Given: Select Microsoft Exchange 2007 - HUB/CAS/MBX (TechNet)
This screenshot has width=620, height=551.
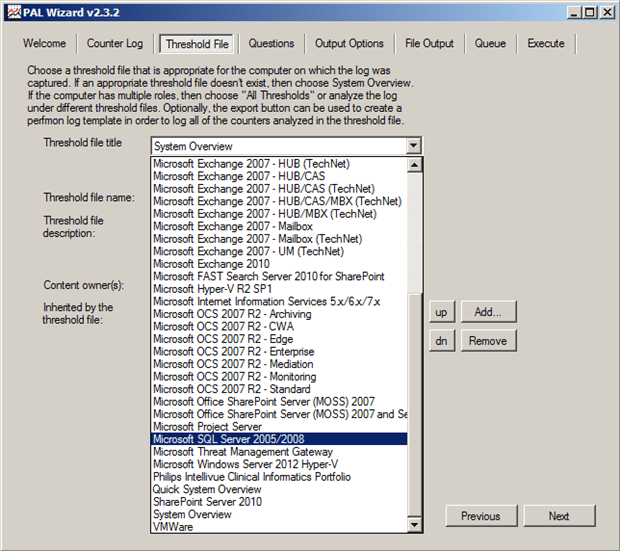Looking at the screenshot, I should point(279,201).
